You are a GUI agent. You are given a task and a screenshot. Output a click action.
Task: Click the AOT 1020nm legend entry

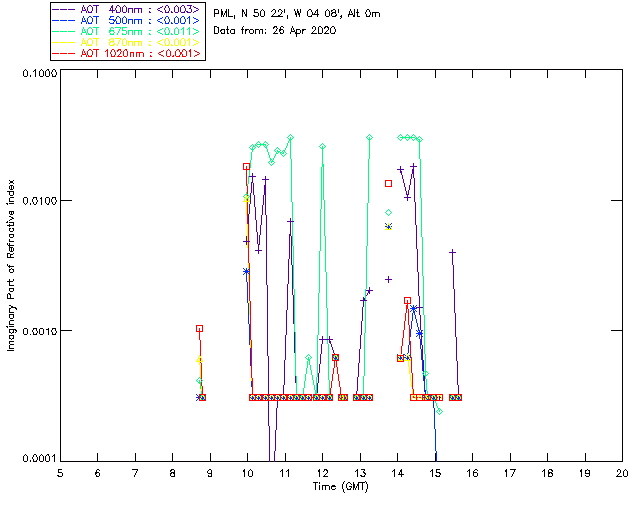[x=128, y=53]
